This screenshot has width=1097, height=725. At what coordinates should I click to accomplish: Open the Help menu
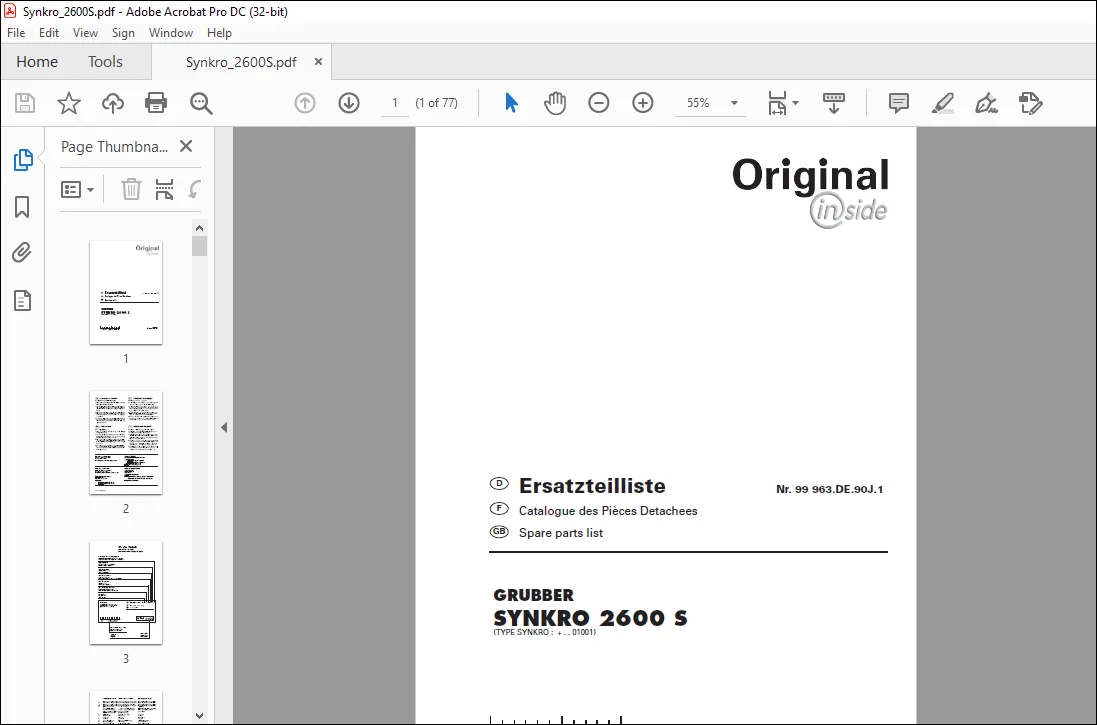(x=219, y=33)
